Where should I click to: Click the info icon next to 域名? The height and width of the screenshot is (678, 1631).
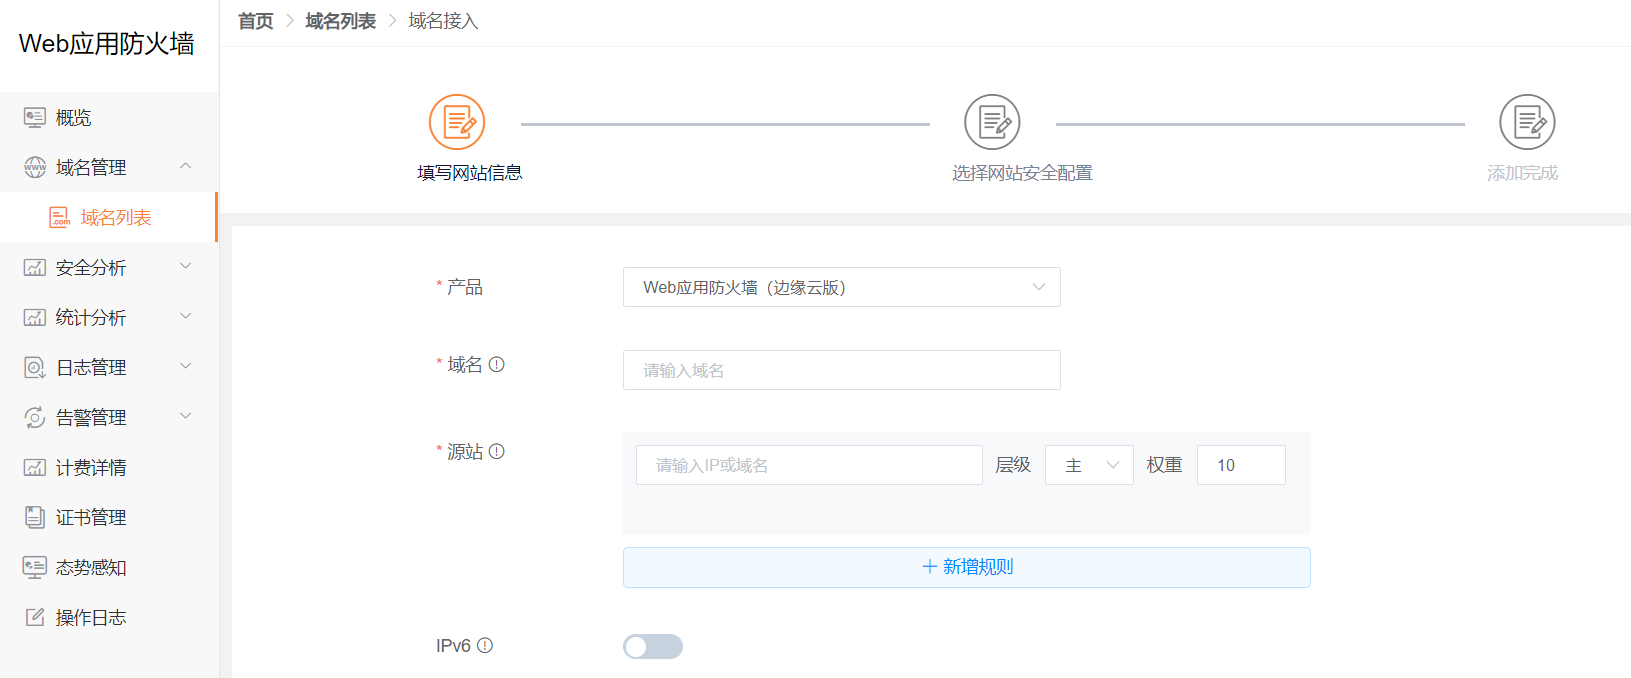[497, 365]
